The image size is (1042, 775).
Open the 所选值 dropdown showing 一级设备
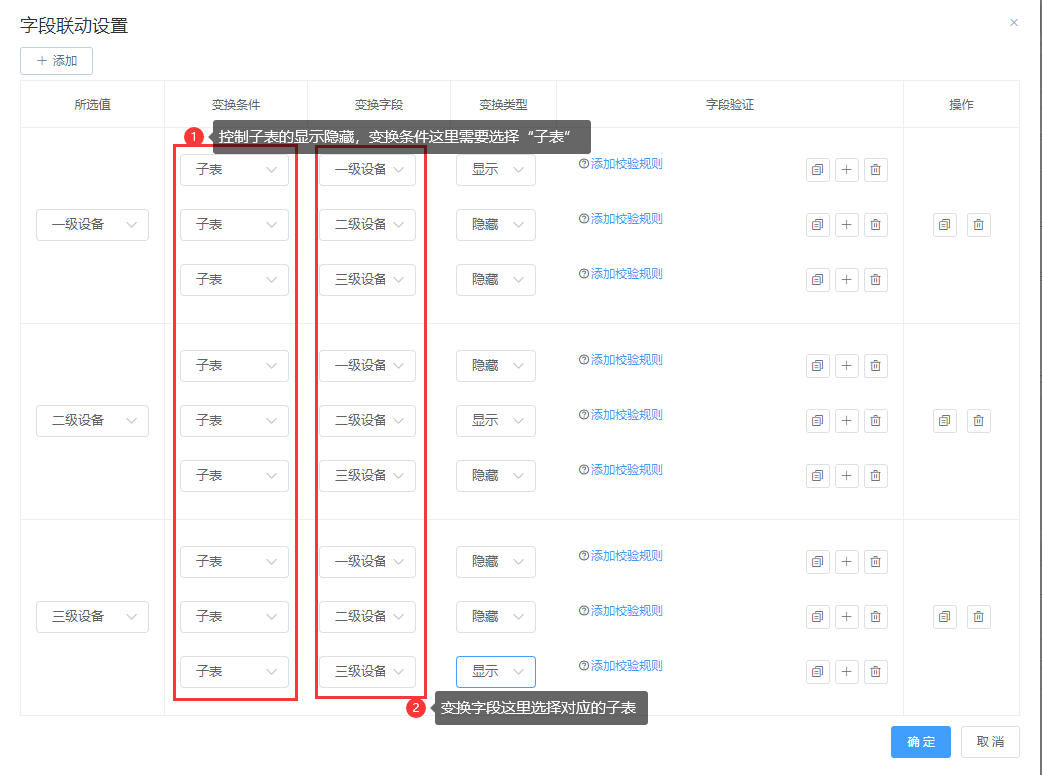click(92, 225)
